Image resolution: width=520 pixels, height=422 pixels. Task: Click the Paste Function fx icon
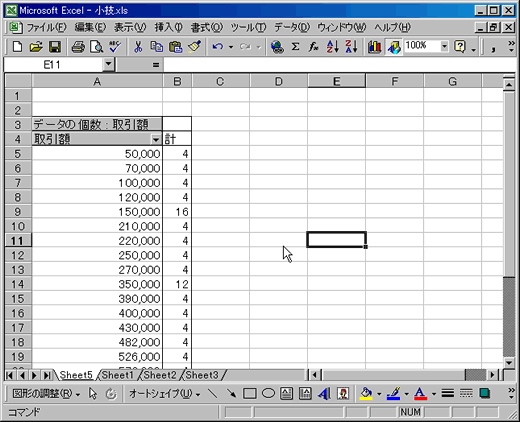coord(313,47)
